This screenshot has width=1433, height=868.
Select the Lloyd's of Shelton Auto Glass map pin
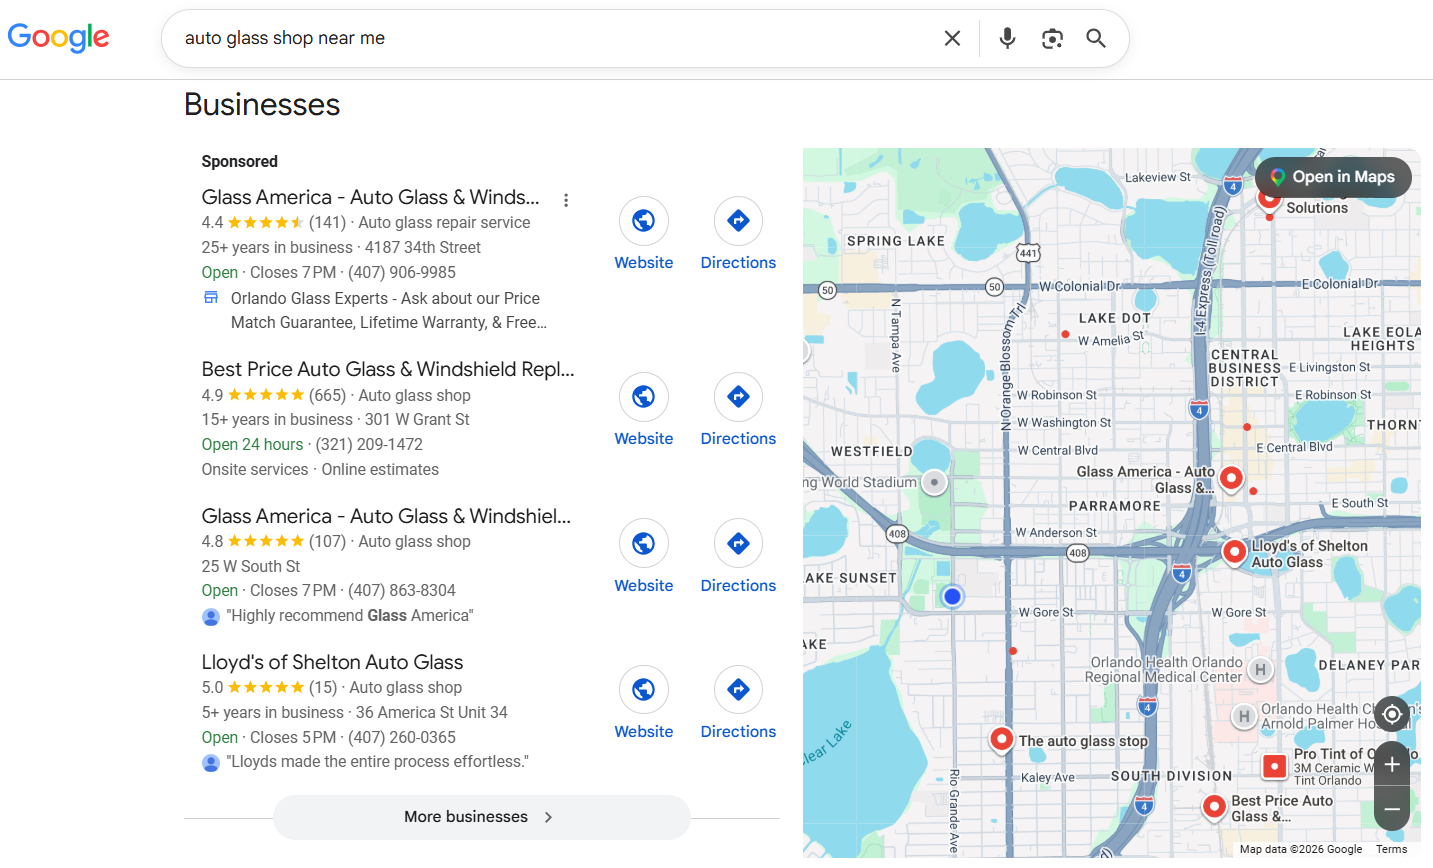point(1235,551)
